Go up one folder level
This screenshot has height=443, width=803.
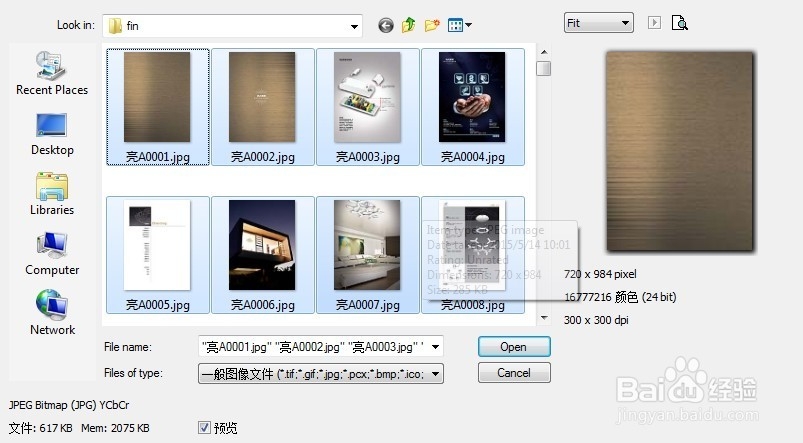pos(409,25)
